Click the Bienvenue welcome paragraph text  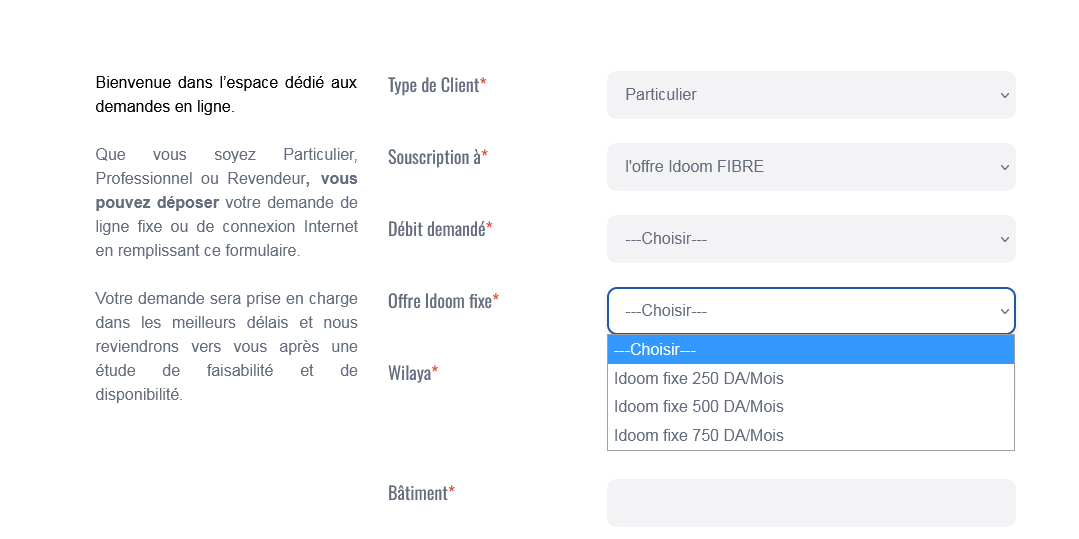pos(226,94)
